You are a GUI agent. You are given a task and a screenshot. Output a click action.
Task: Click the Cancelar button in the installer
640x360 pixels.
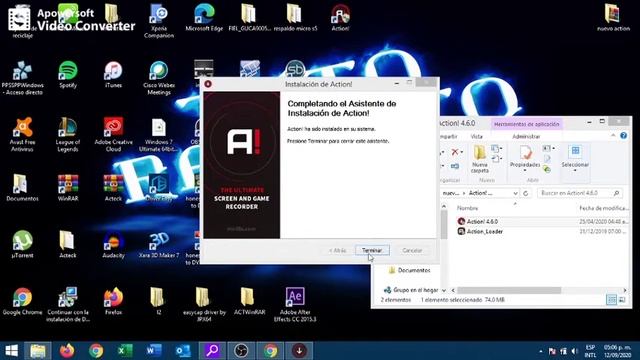[x=412, y=250]
